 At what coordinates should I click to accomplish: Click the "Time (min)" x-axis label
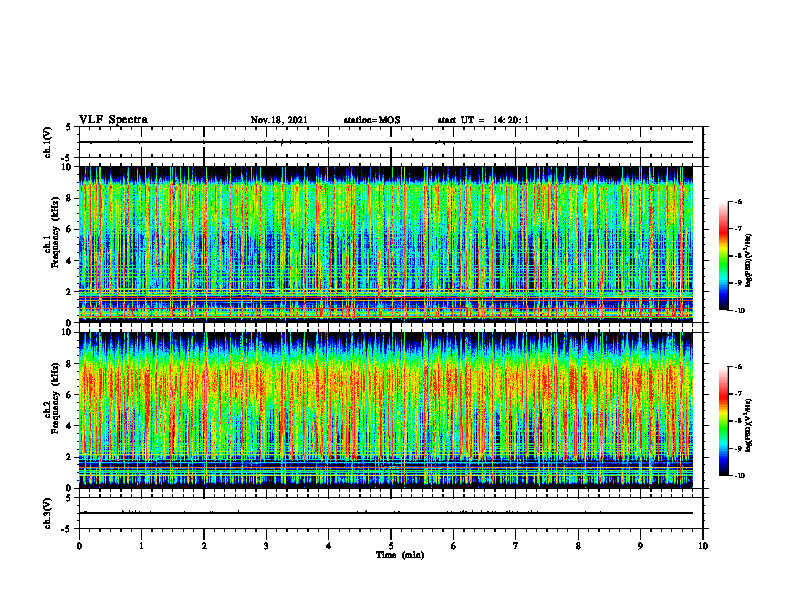pyautogui.click(x=400, y=555)
